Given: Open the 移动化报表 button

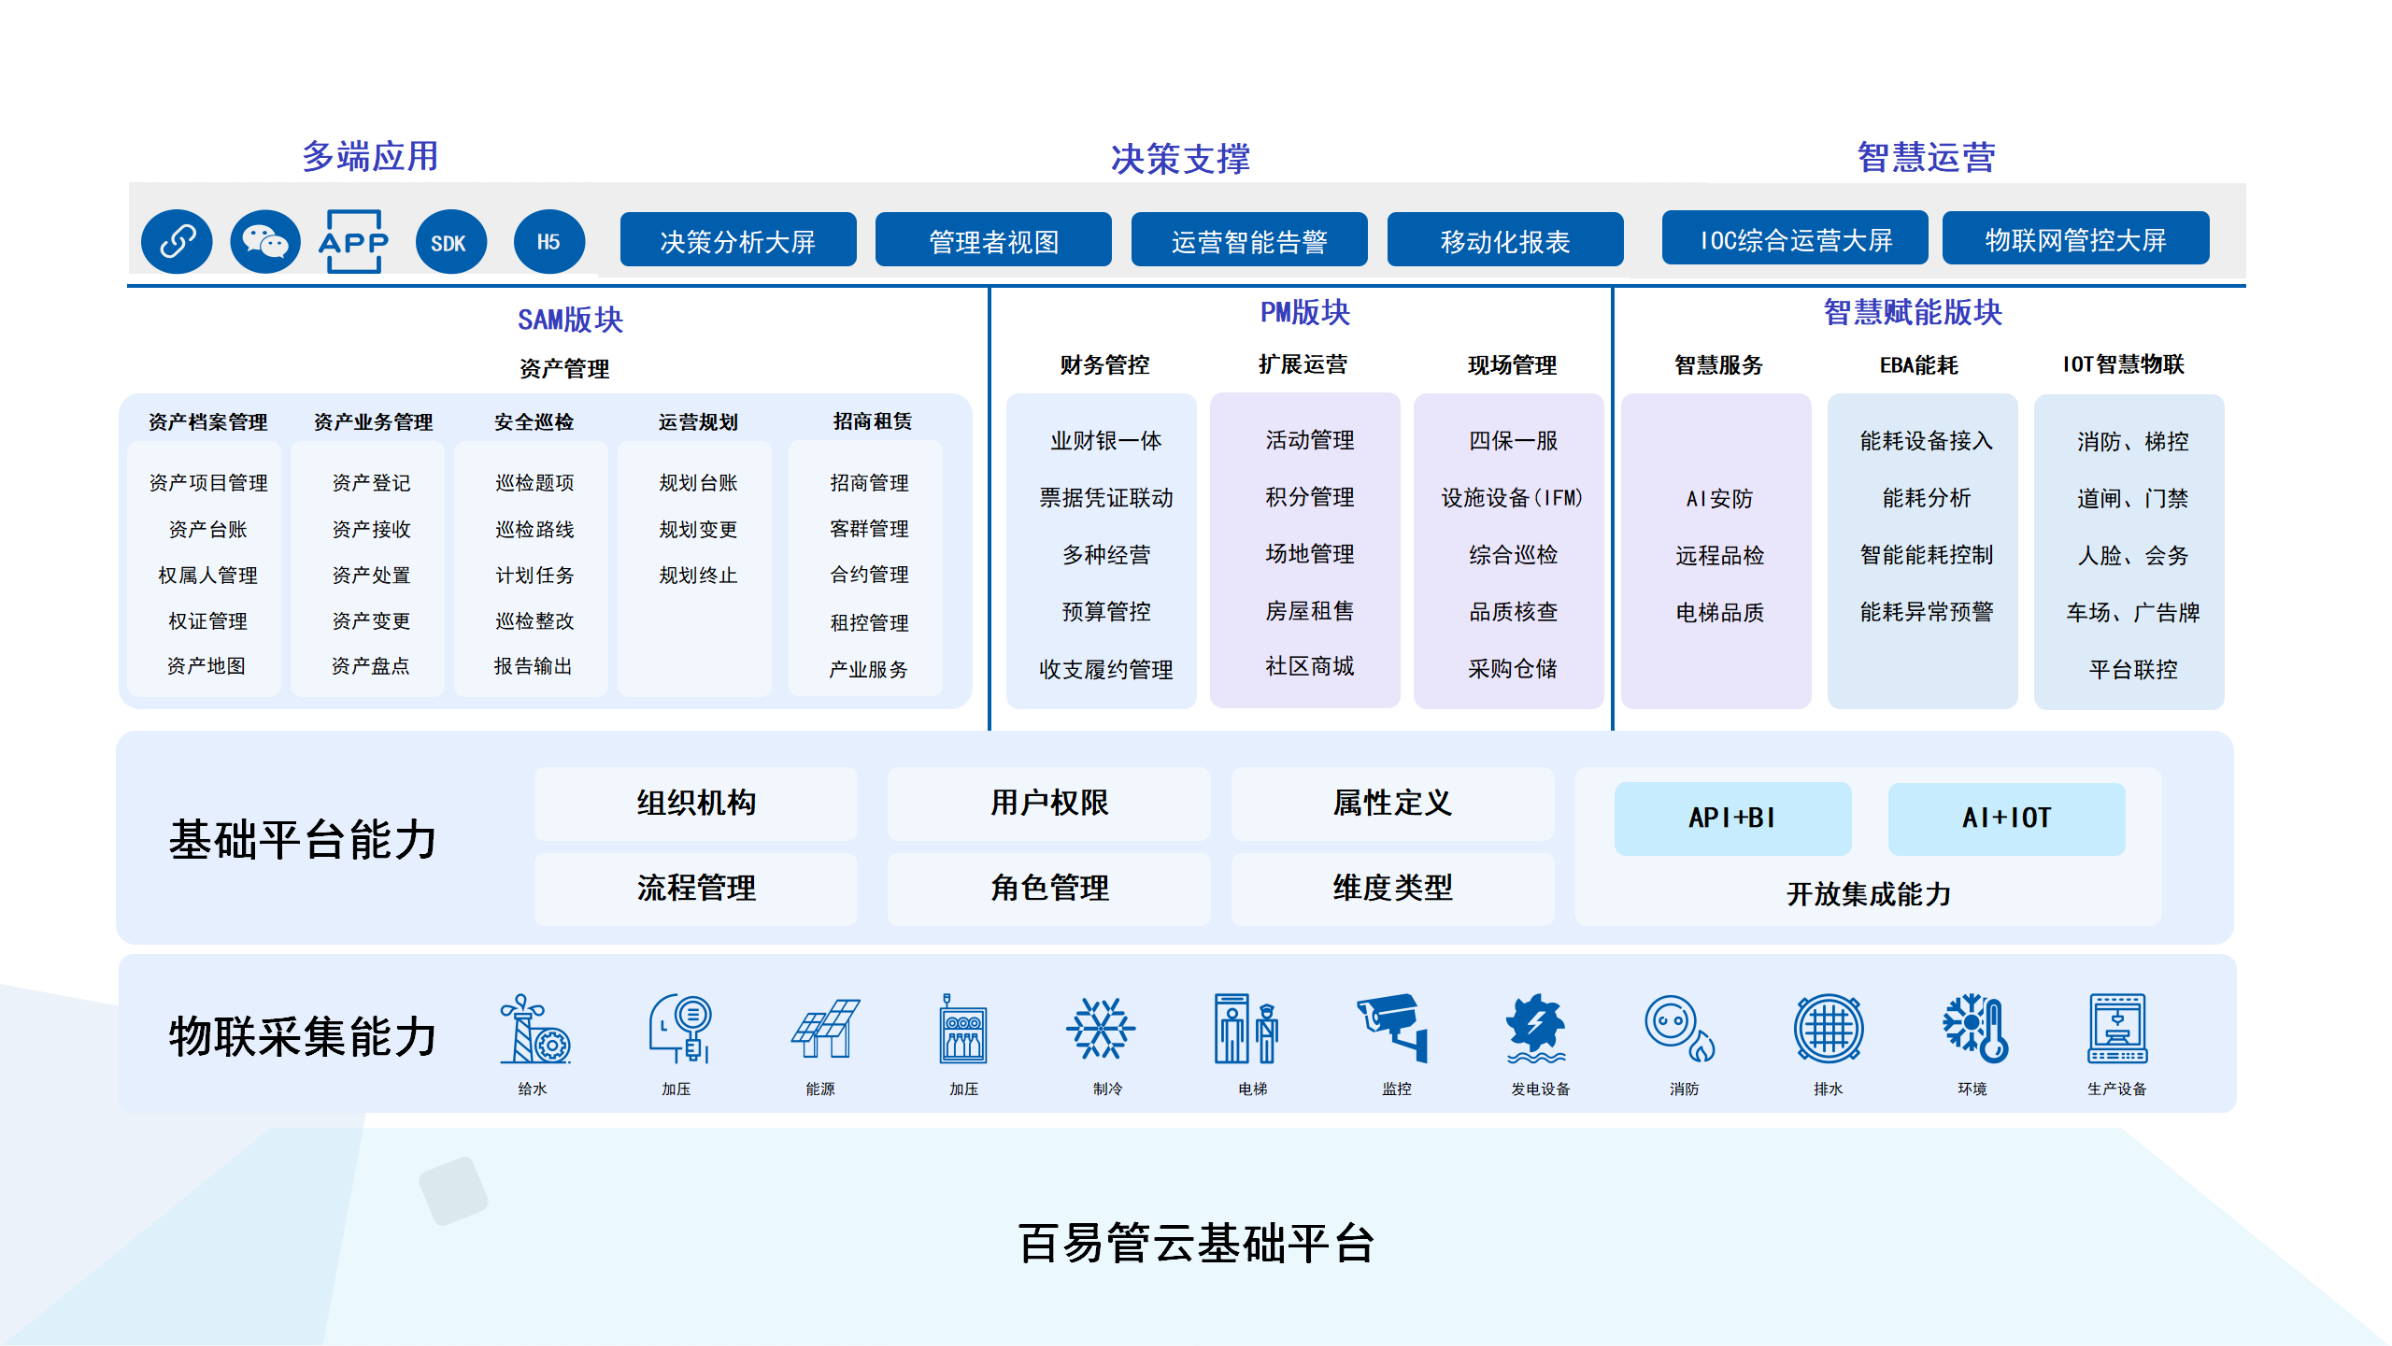Looking at the screenshot, I should coord(1505,240).
